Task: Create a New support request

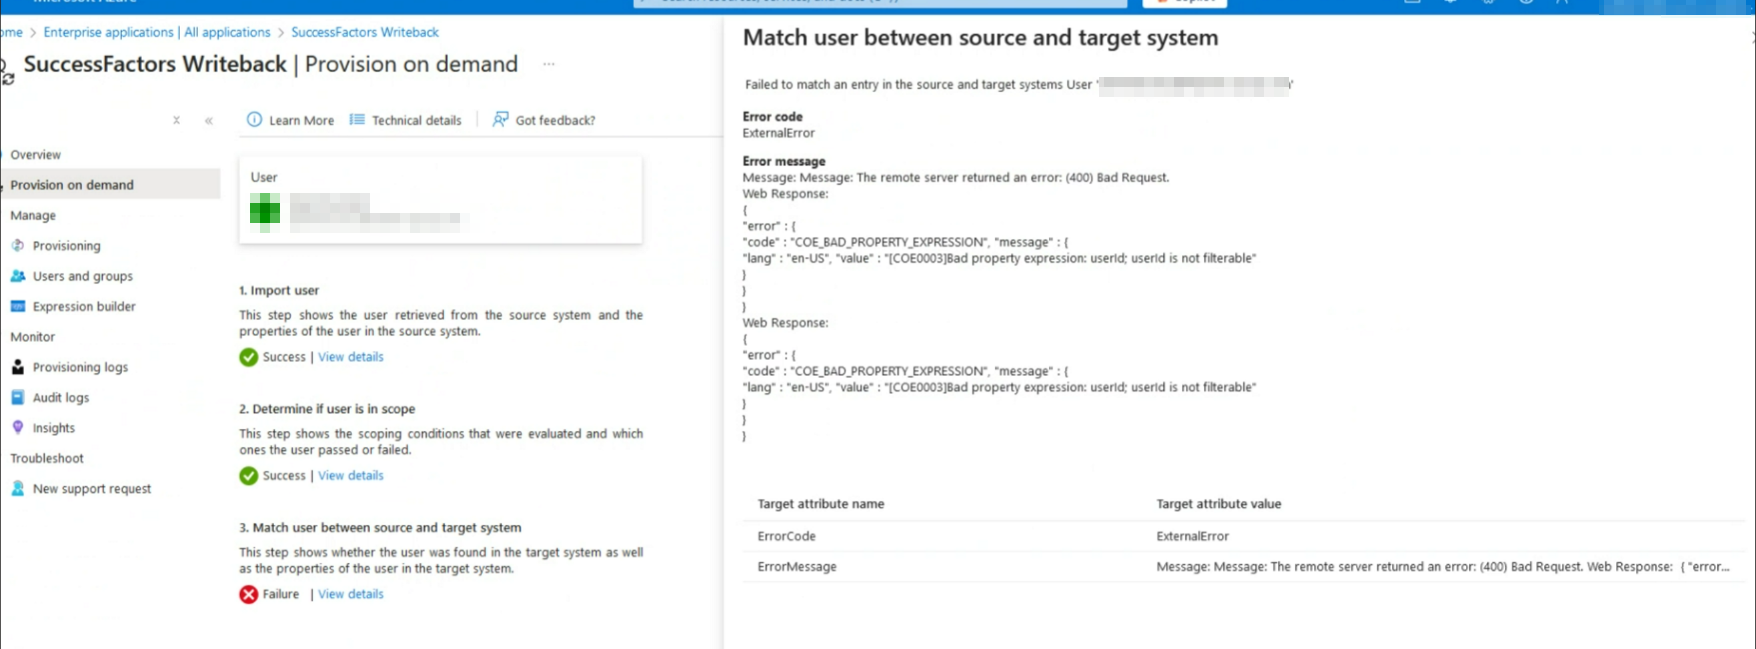Action: [92, 489]
